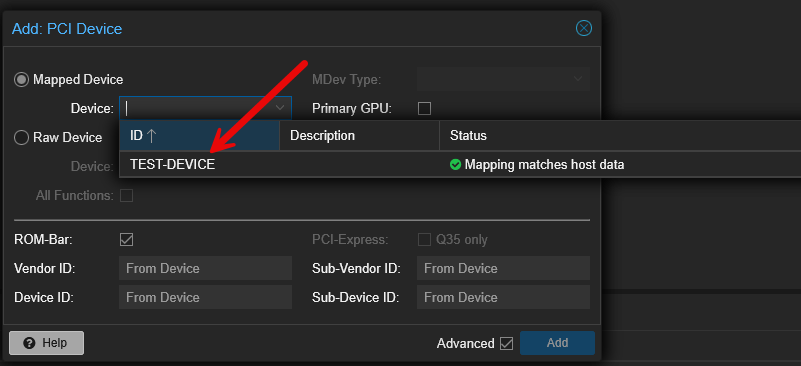Close the Add: PCI Device dialog
This screenshot has height=366, width=801.
583,28
